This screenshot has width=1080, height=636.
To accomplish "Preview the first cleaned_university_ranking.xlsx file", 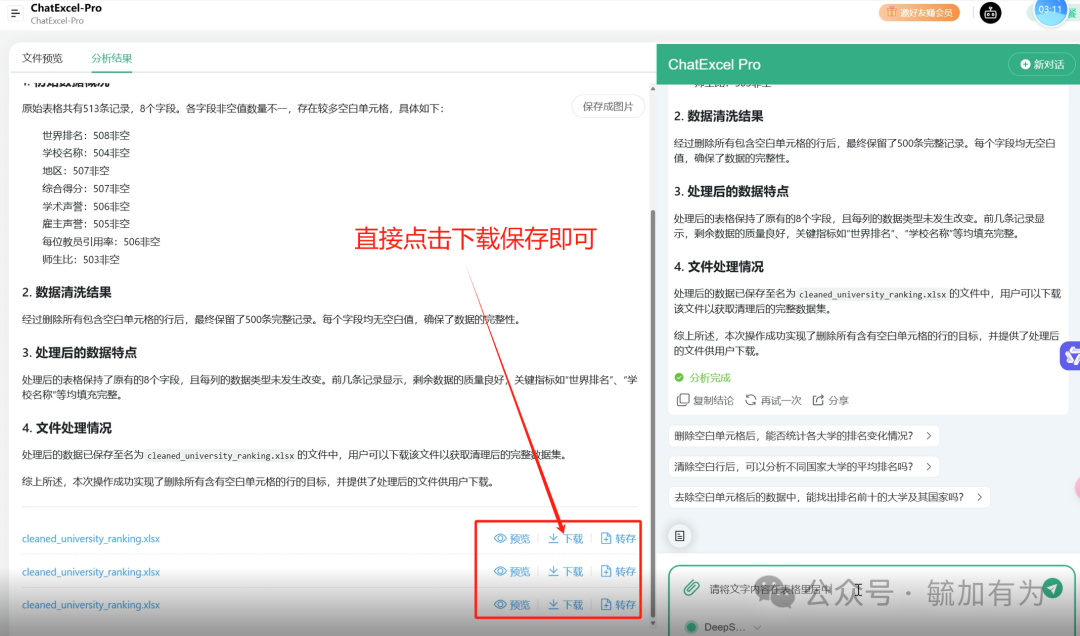I will point(512,538).
